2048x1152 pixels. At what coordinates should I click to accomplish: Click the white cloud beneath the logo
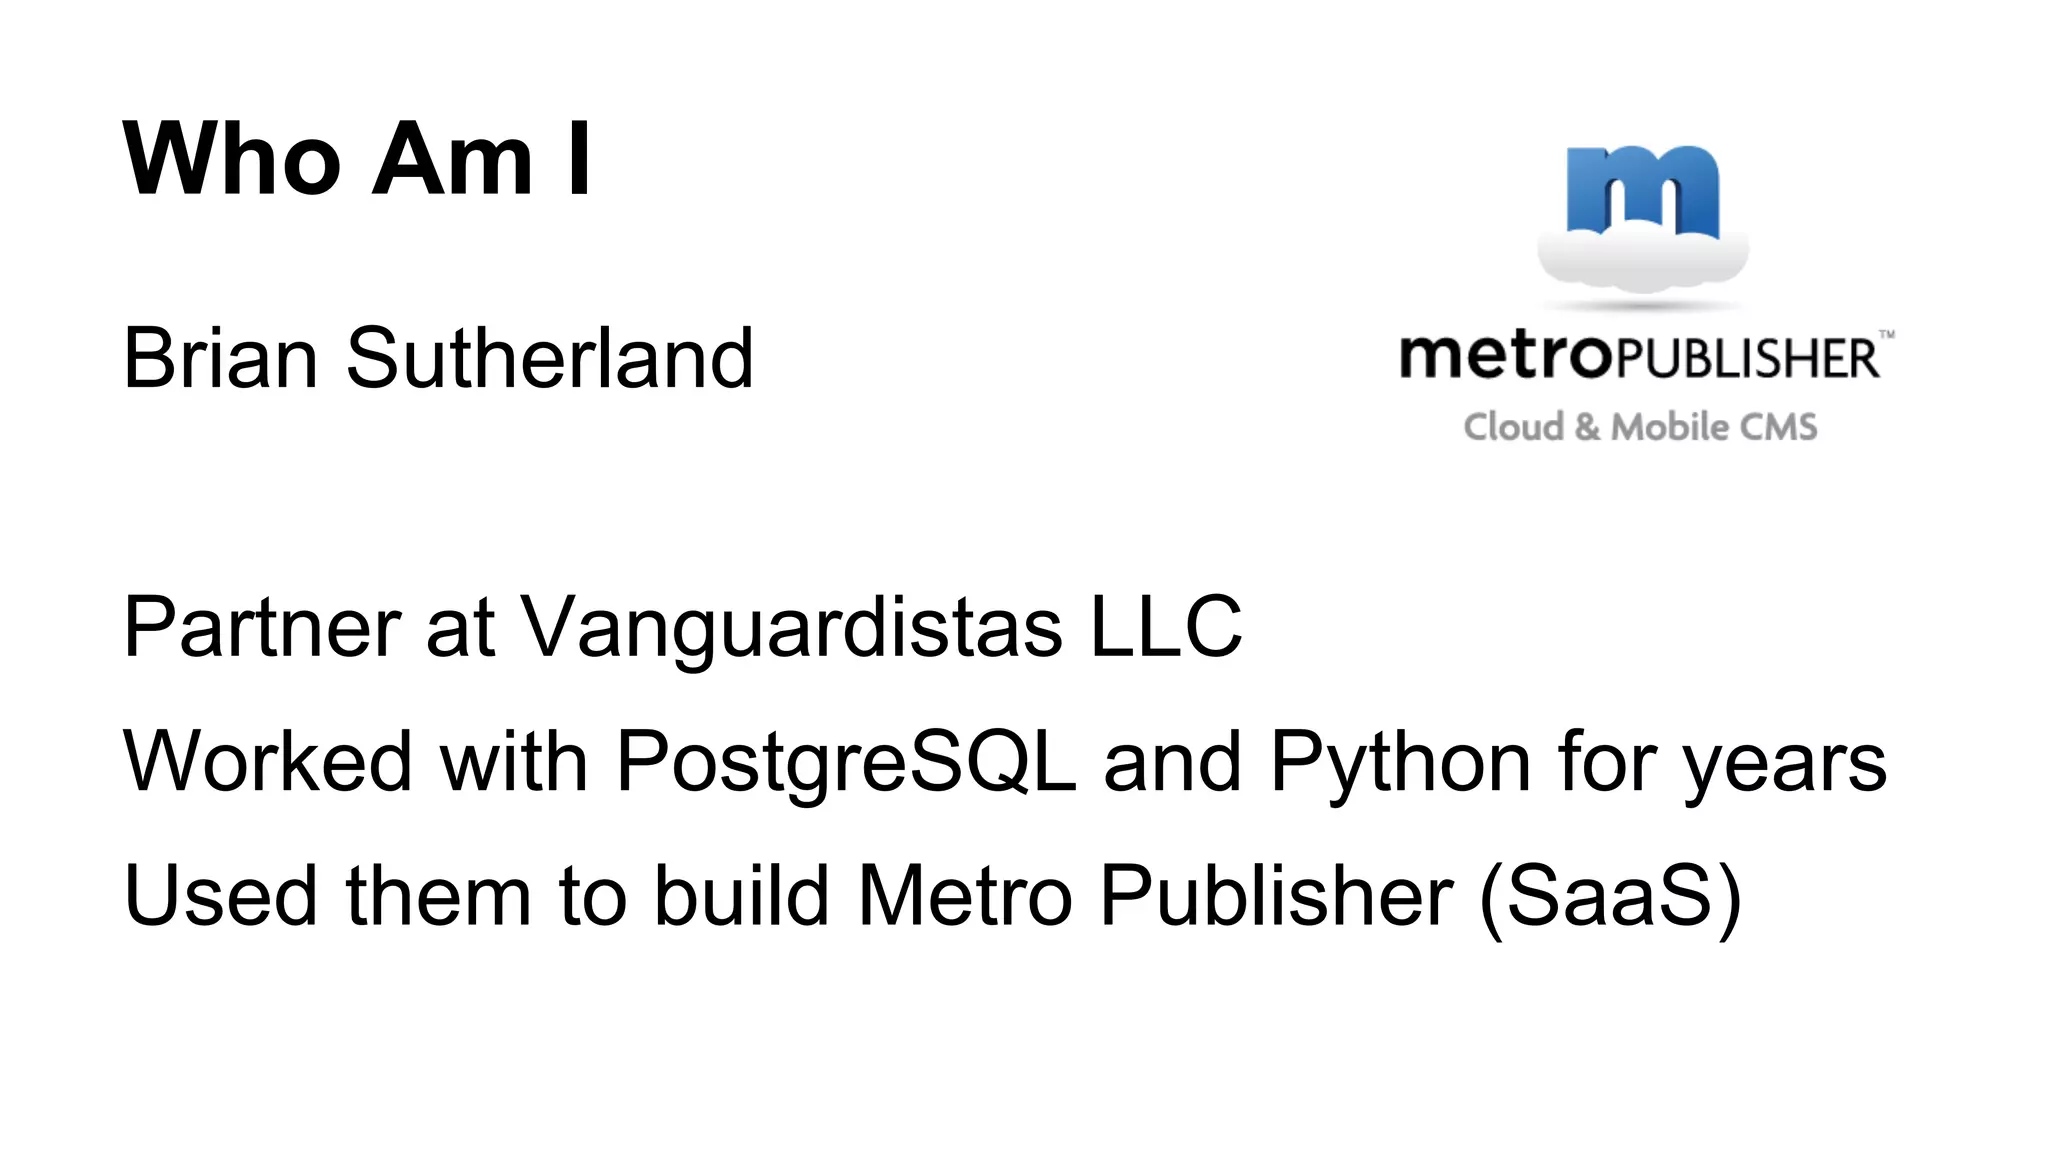tap(1642, 256)
